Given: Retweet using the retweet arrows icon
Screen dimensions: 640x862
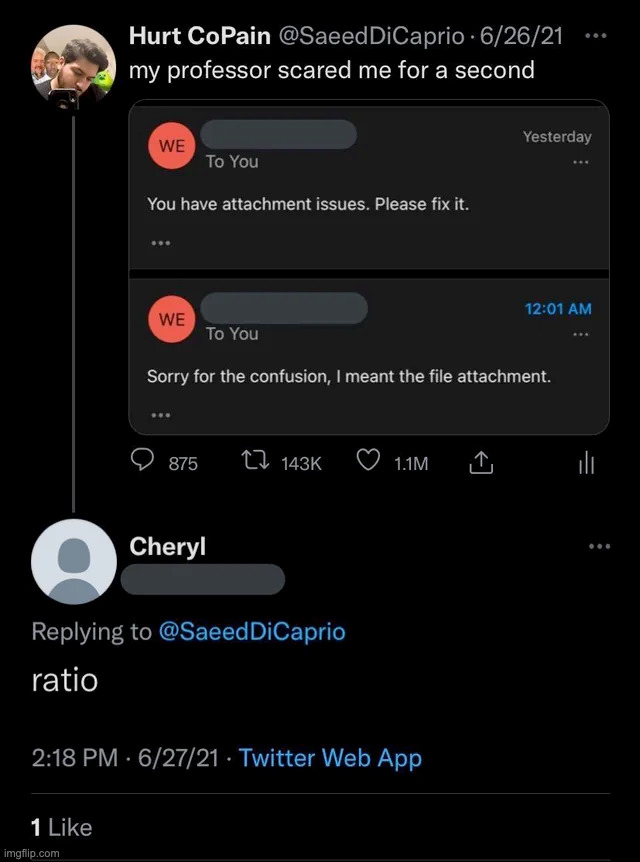Looking at the screenshot, I should point(257,461).
